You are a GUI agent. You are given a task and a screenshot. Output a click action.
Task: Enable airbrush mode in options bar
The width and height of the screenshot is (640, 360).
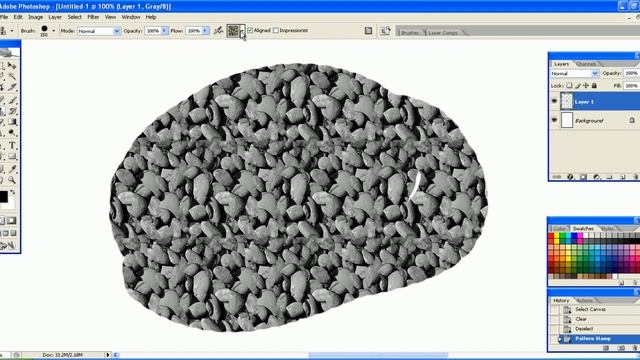(x=218, y=31)
